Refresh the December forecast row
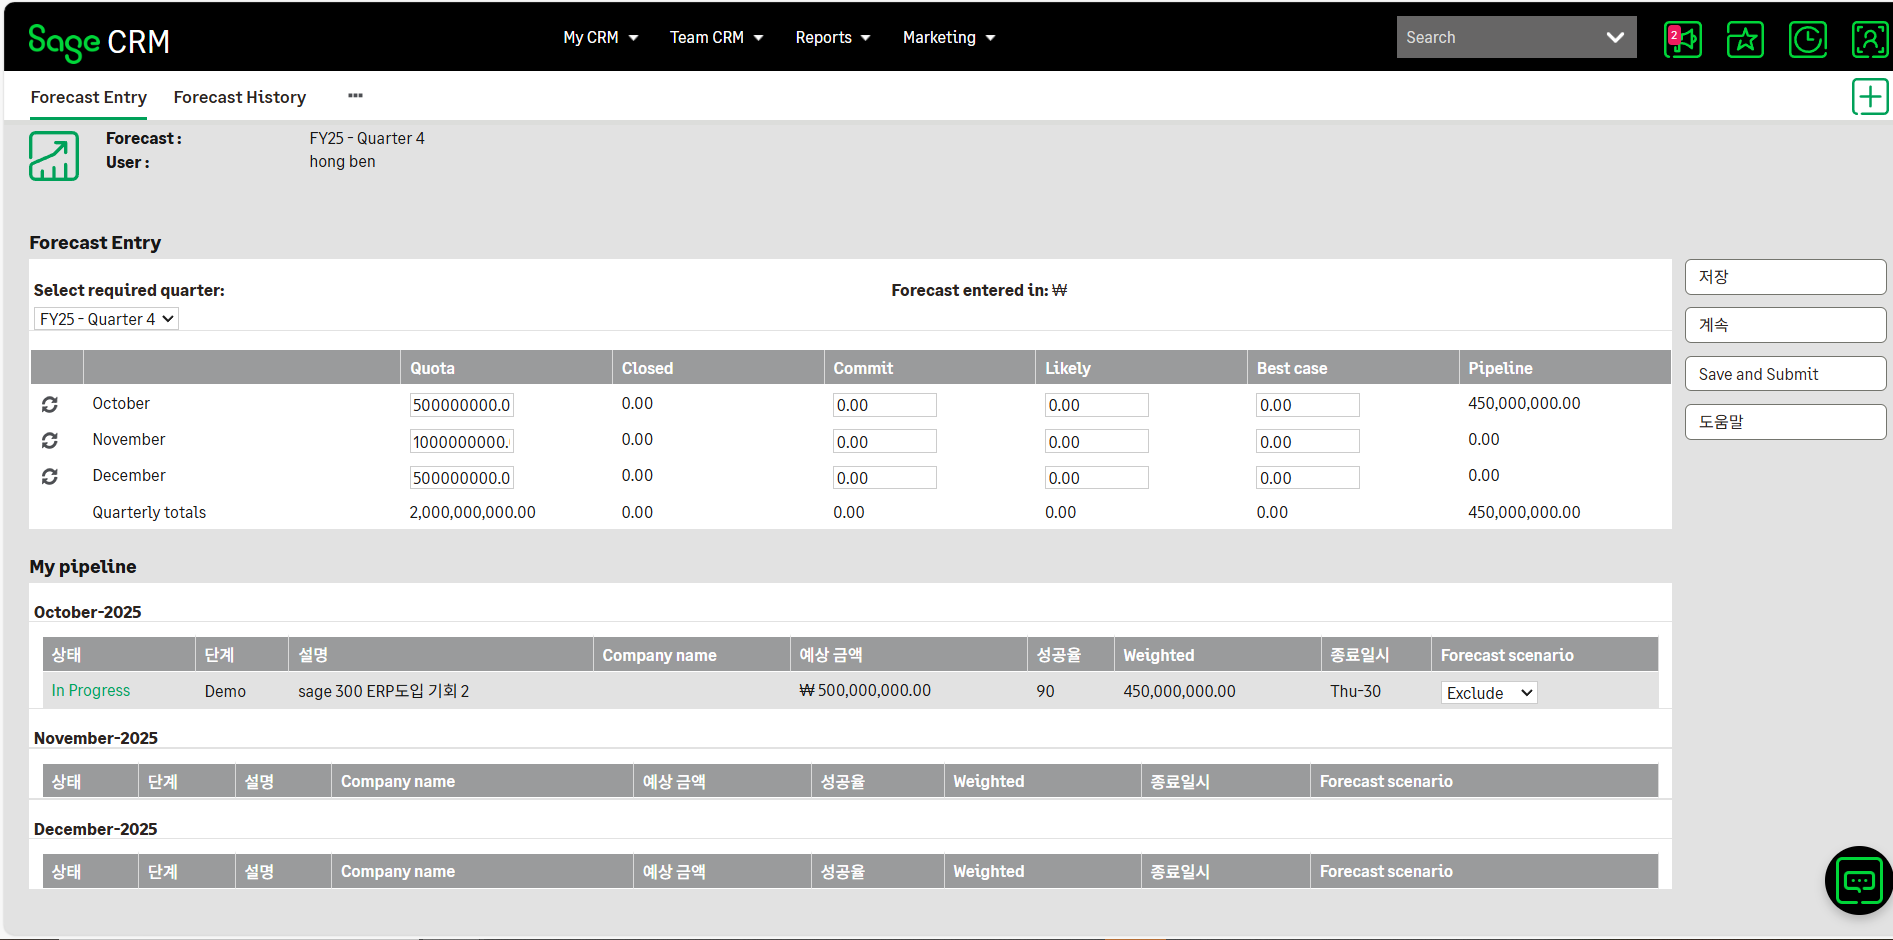Image resolution: width=1893 pixels, height=940 pixels. click(x=50, y=477)
